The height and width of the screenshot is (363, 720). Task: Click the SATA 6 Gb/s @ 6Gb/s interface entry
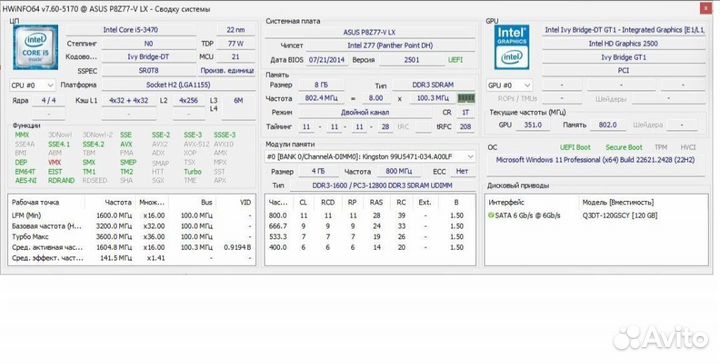pos(528,216)
